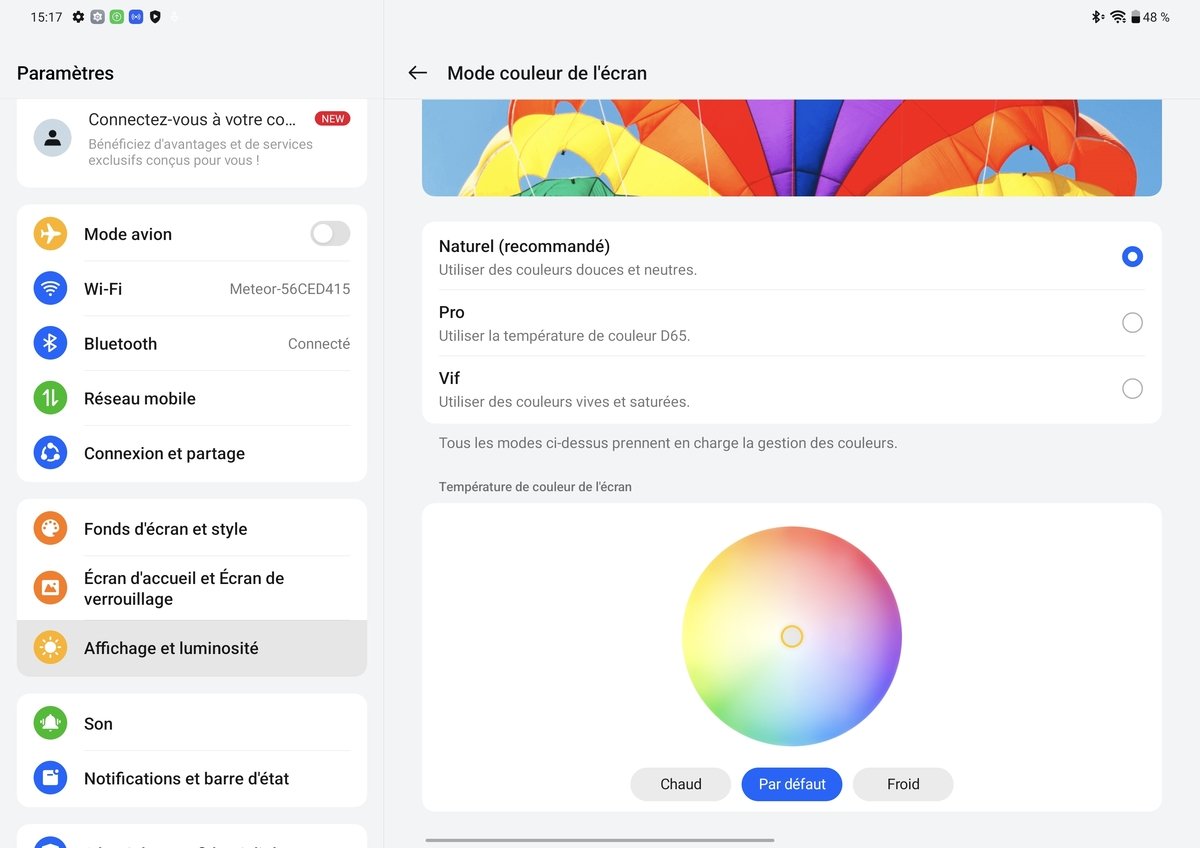Viewport: 1200px width, 848px height.
Task: Set color temperature to Froid
Action: tap(903, 784)
